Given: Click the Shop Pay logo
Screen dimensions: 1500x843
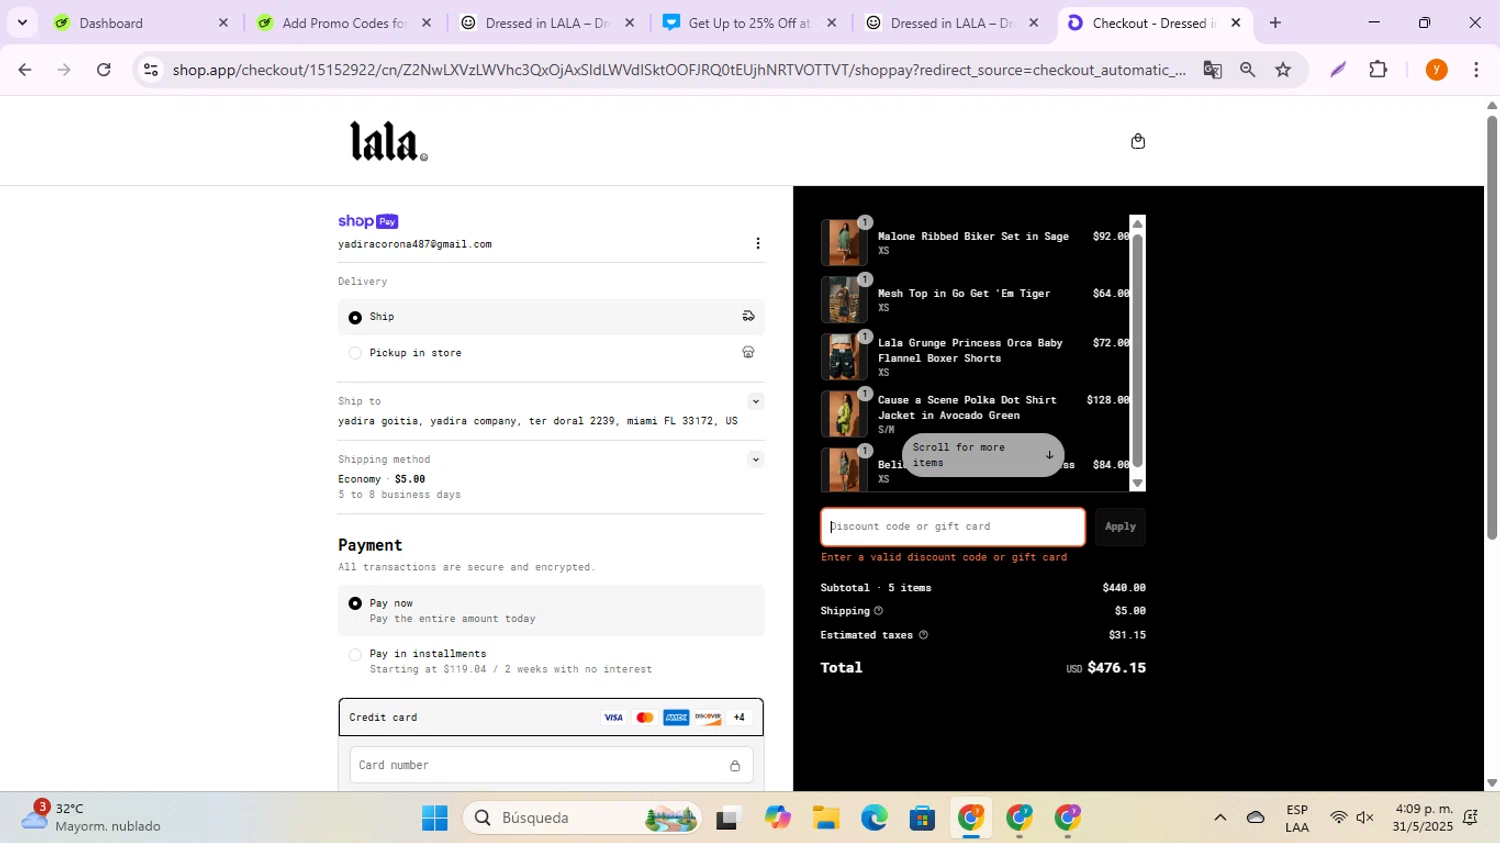Looking at the screenshot, I should click(368, 221).
